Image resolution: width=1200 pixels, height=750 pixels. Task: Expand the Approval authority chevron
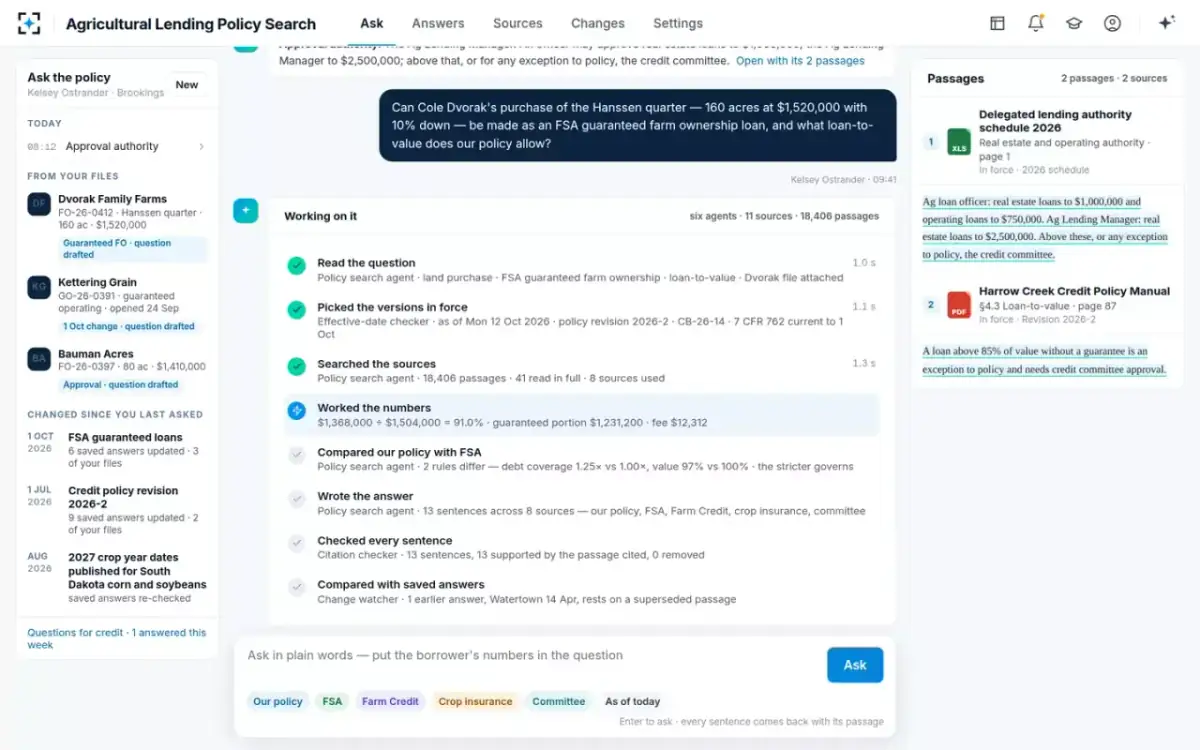click(201, 147)
